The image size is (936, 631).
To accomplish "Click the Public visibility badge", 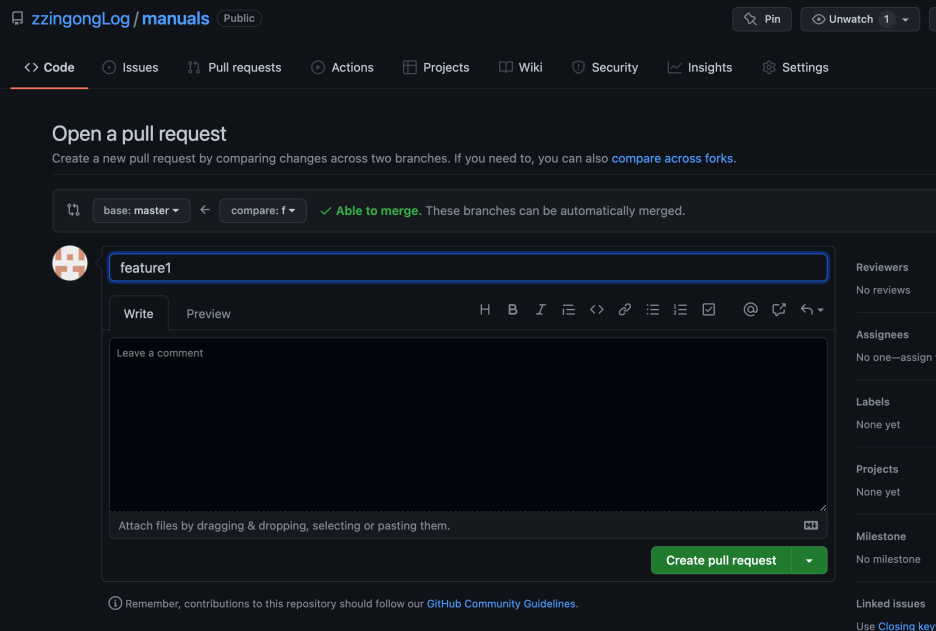I will pyautogui.click(x=239, y=19).
